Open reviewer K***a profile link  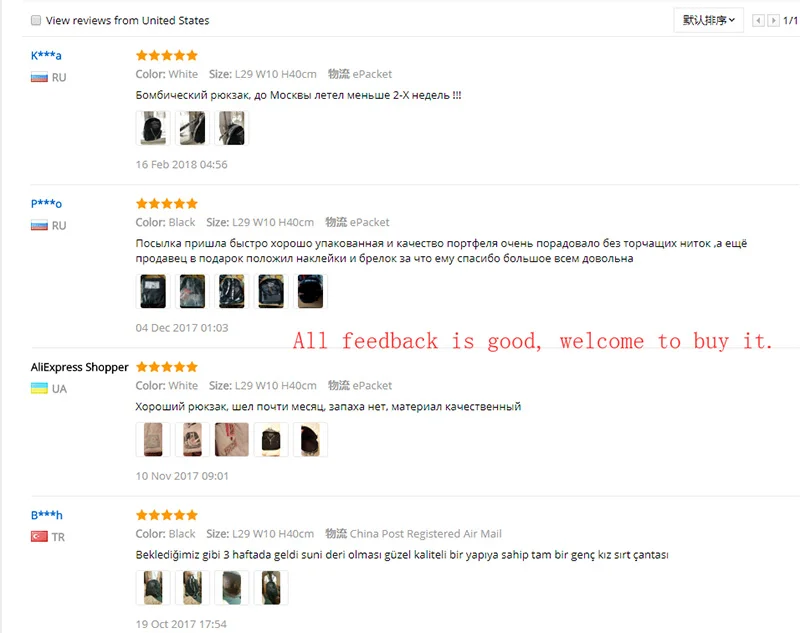46,55
